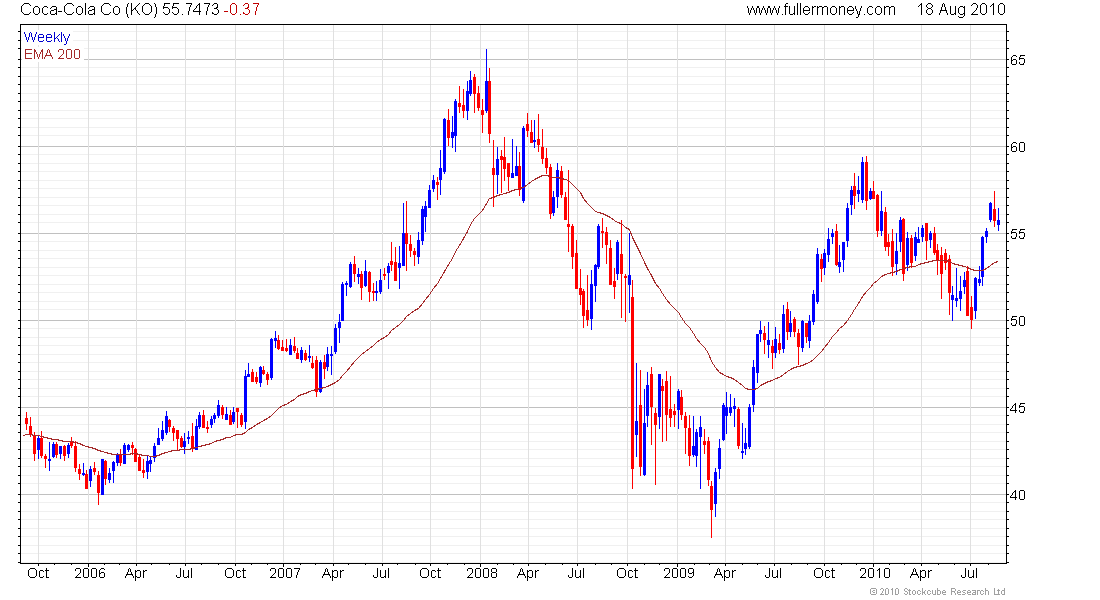
Task: Open the www.fullermoney.com text link
Action: 821,9
